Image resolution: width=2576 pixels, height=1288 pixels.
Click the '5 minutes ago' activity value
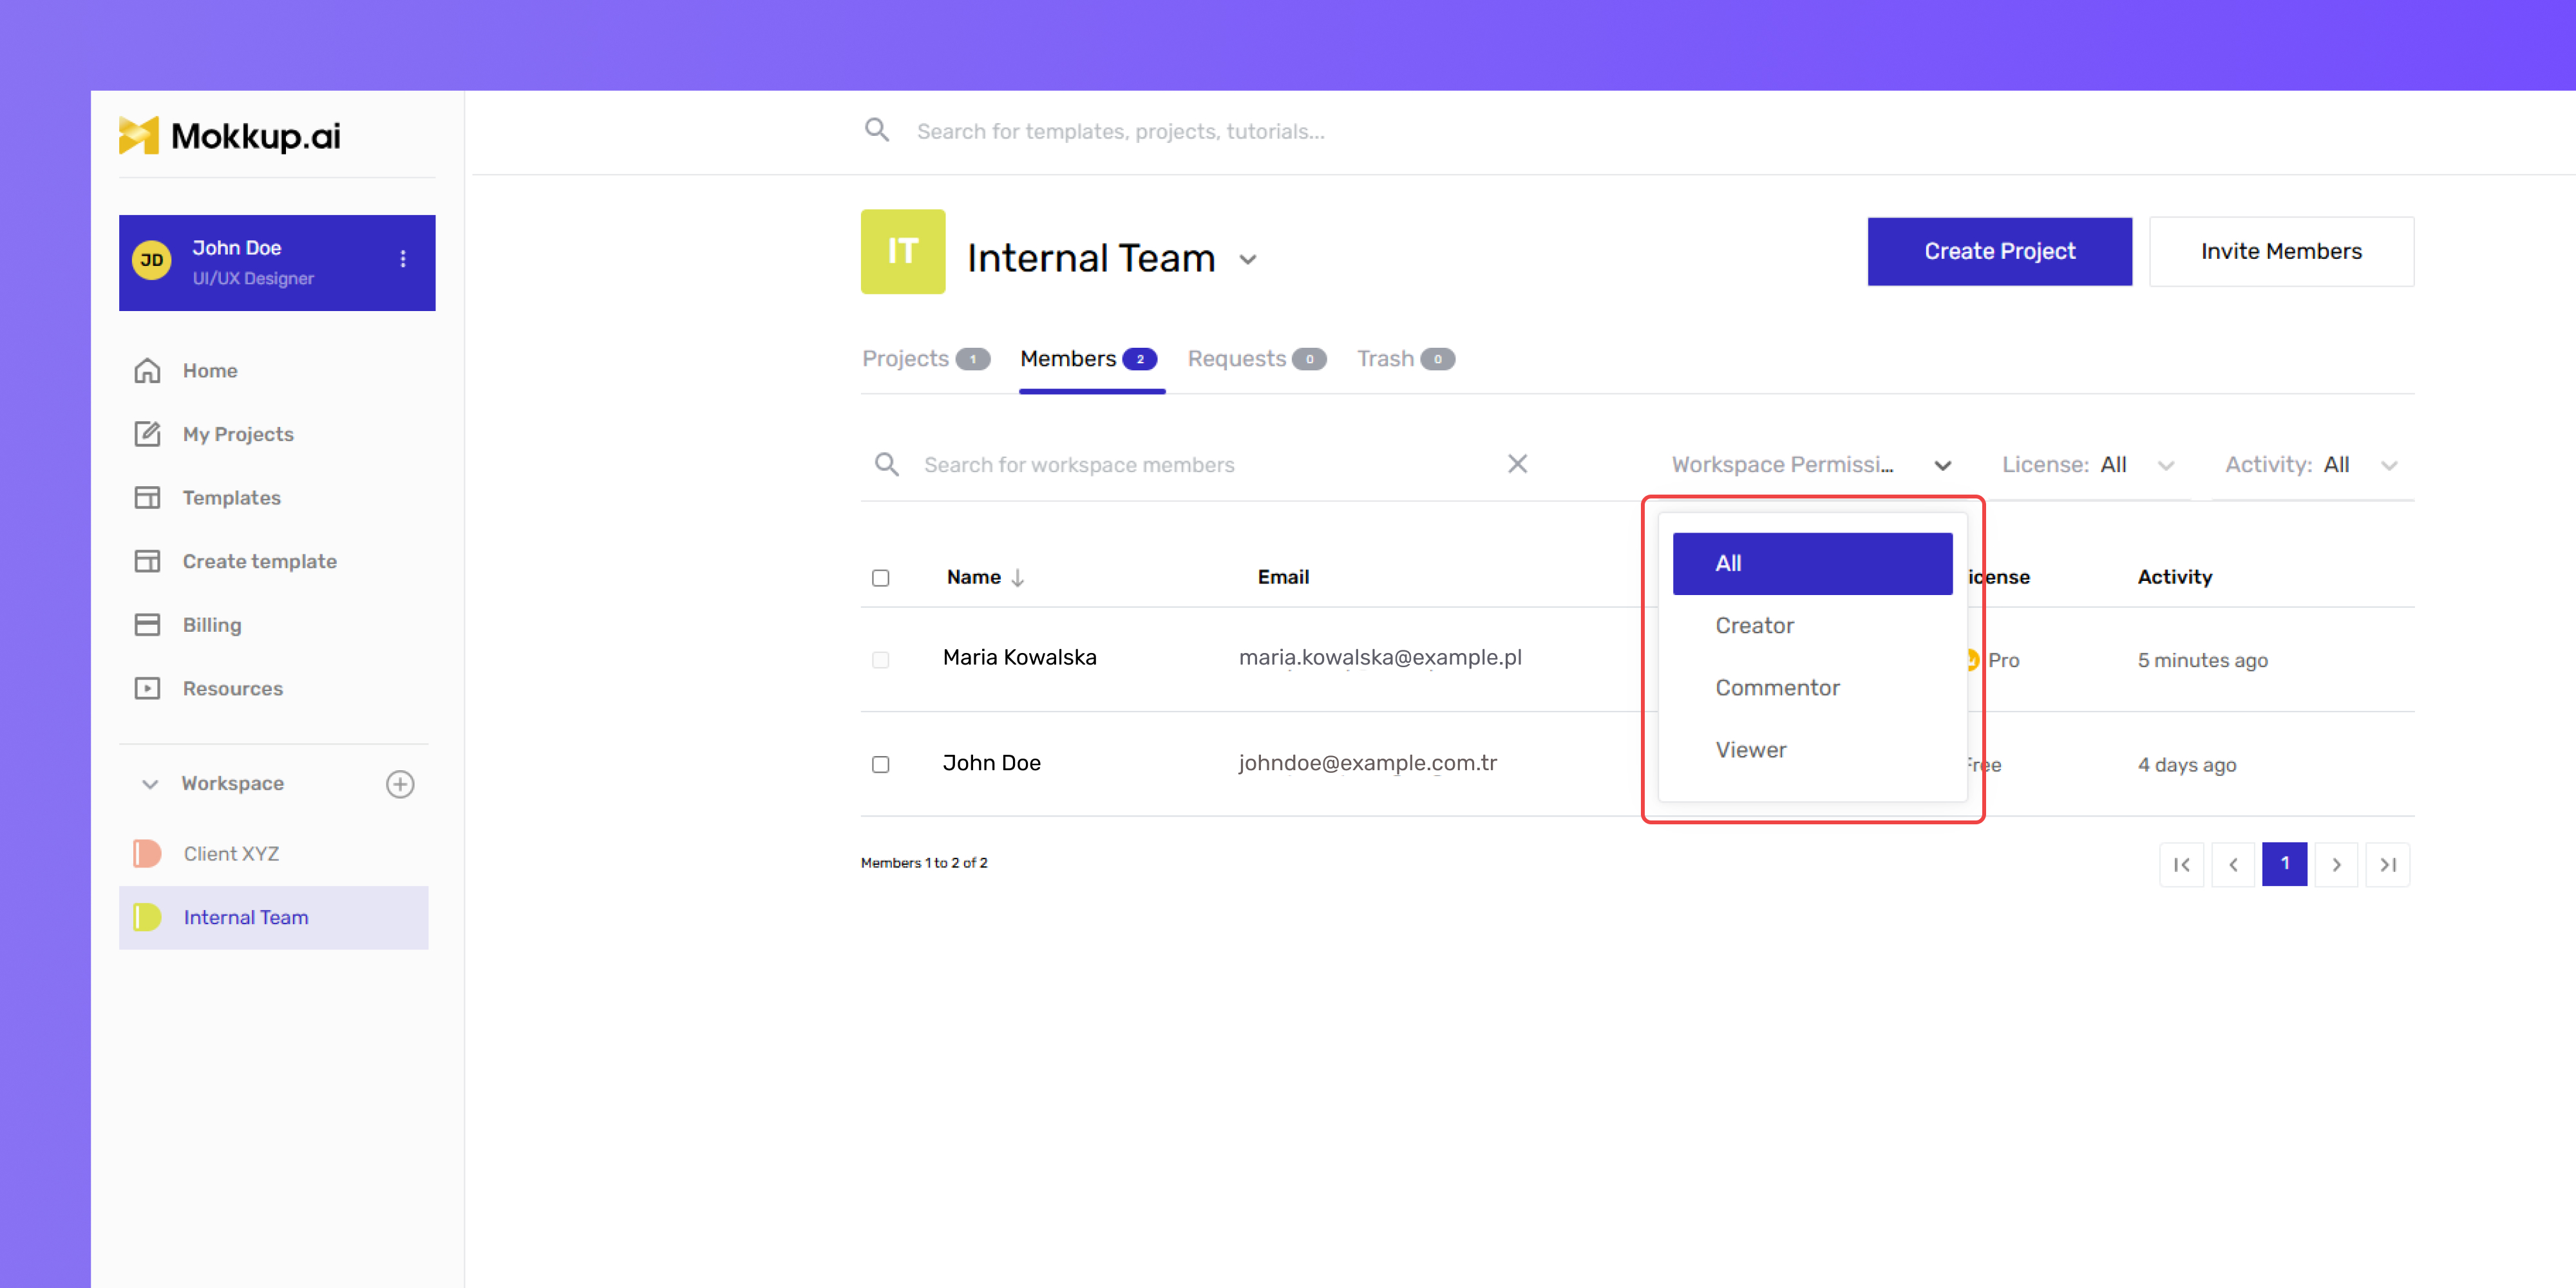click(x=2202, y=660)
